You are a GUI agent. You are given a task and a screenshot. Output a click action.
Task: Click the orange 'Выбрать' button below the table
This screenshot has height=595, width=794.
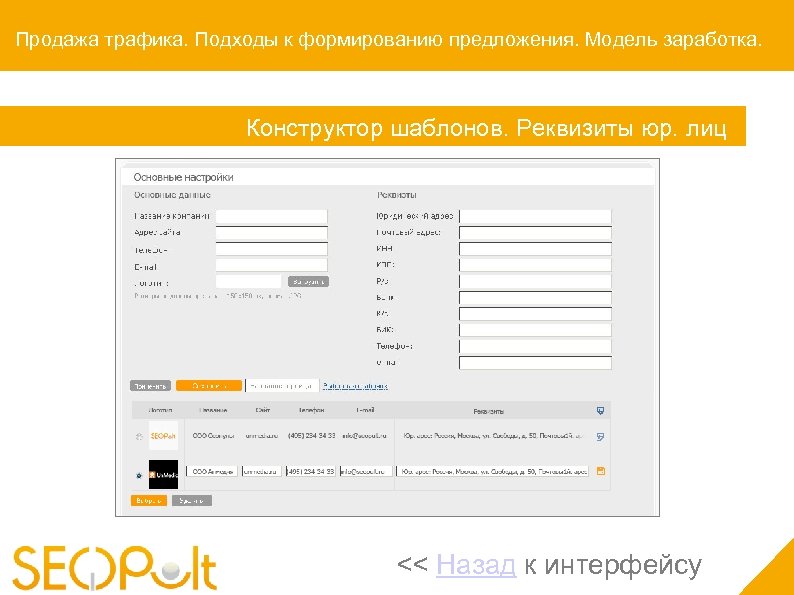pos(149,500)
